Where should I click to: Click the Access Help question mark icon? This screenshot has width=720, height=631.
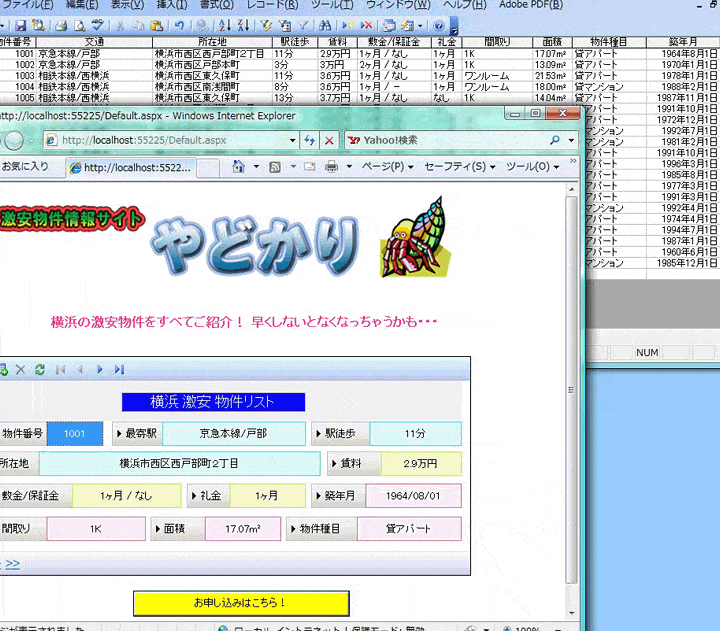[x=439, y=25]
